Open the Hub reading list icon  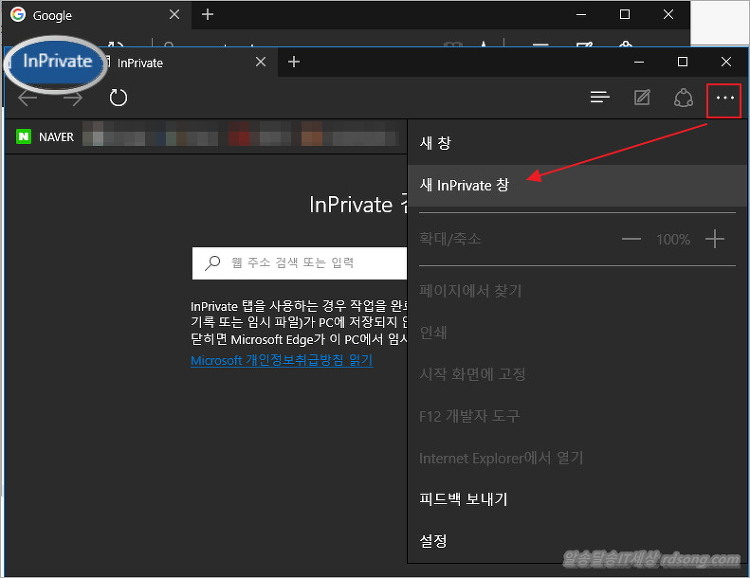coord(599,98)
